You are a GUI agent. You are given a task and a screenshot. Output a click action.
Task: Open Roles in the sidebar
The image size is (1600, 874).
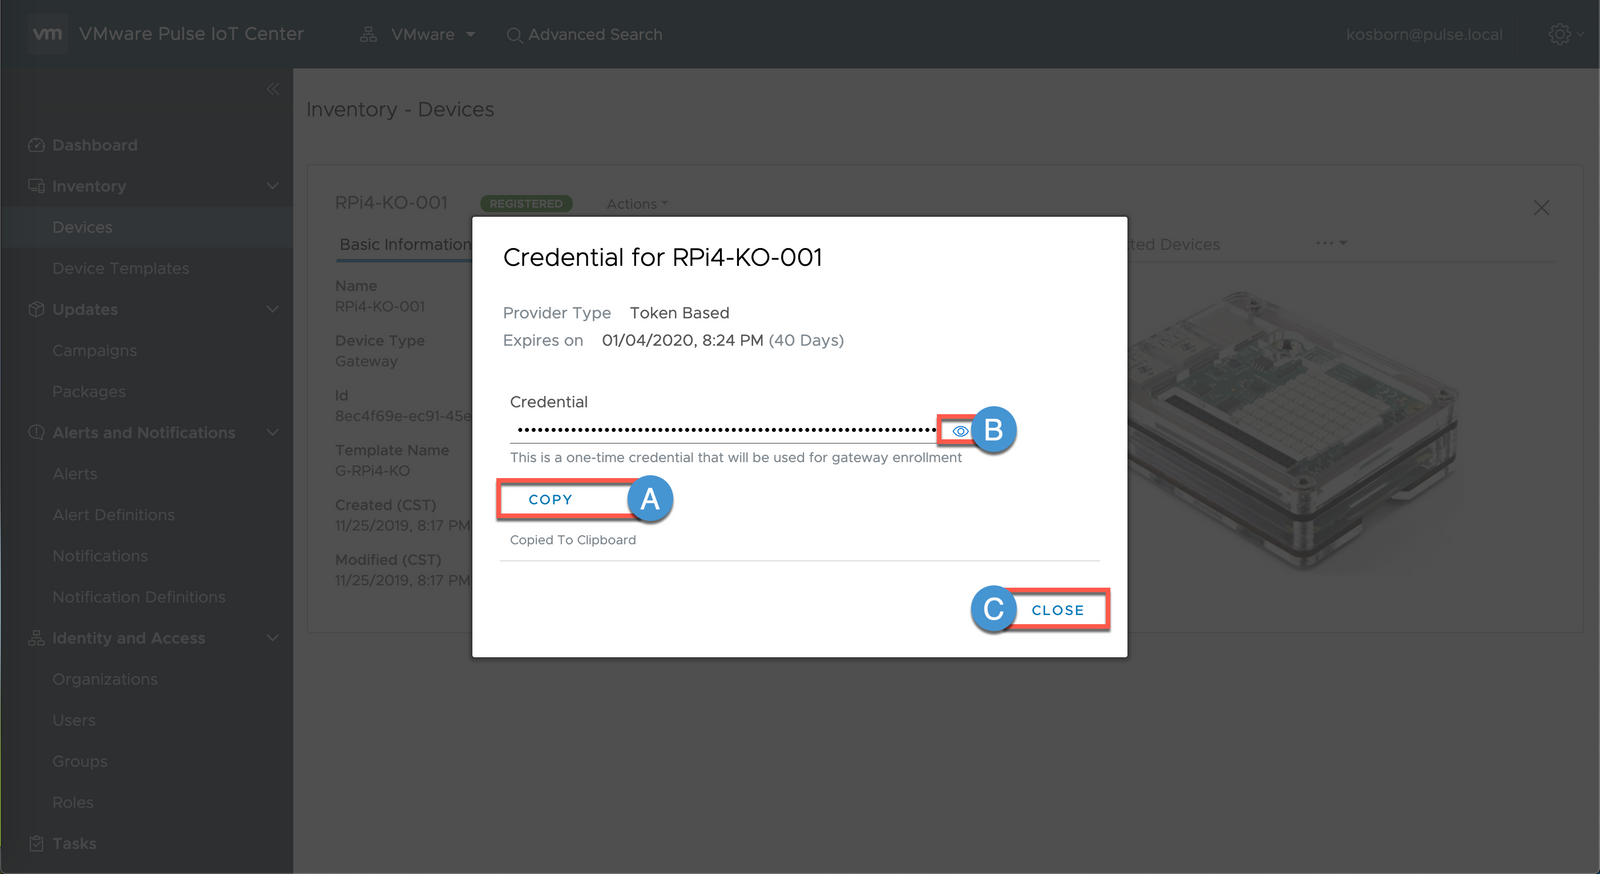pyautogui.click(x=73, y=802)
